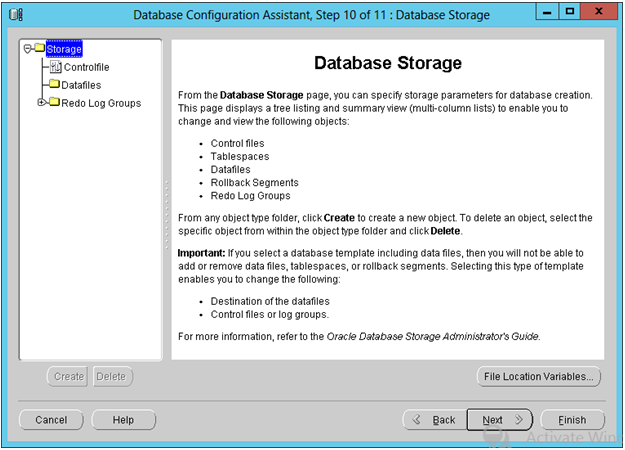Select the Redo Log Groups tree item
Image resolution: width=625 pixels, height=450 pixels.
pos(101,103)
